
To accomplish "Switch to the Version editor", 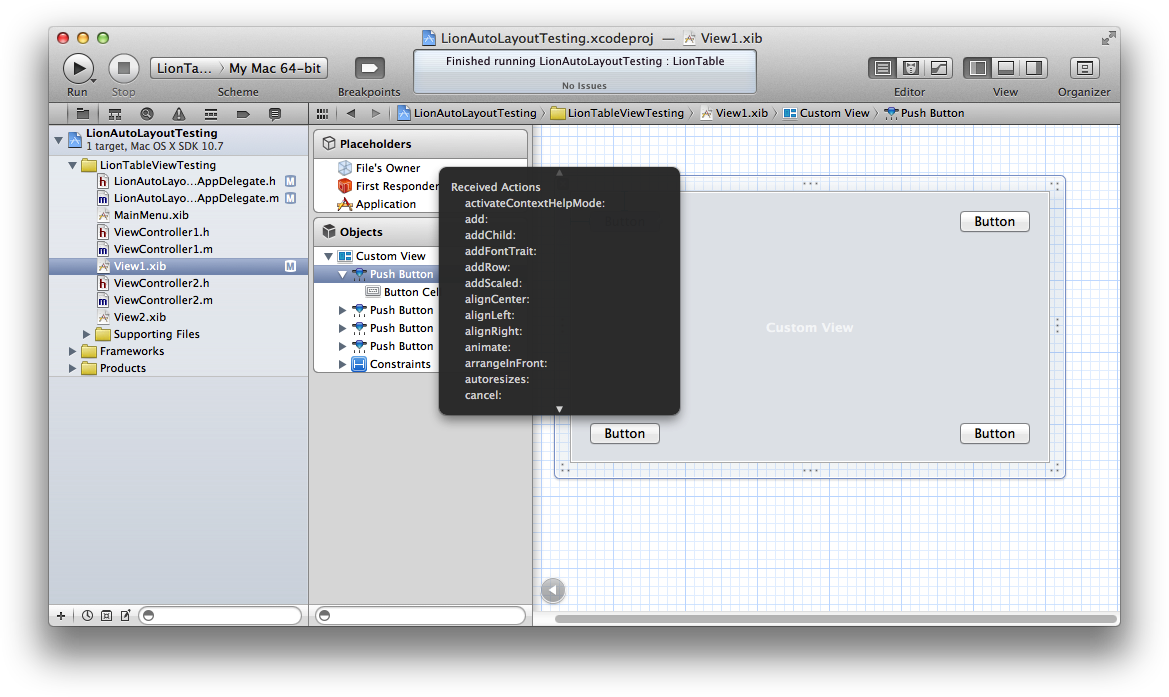I will [x=938, y=69].
